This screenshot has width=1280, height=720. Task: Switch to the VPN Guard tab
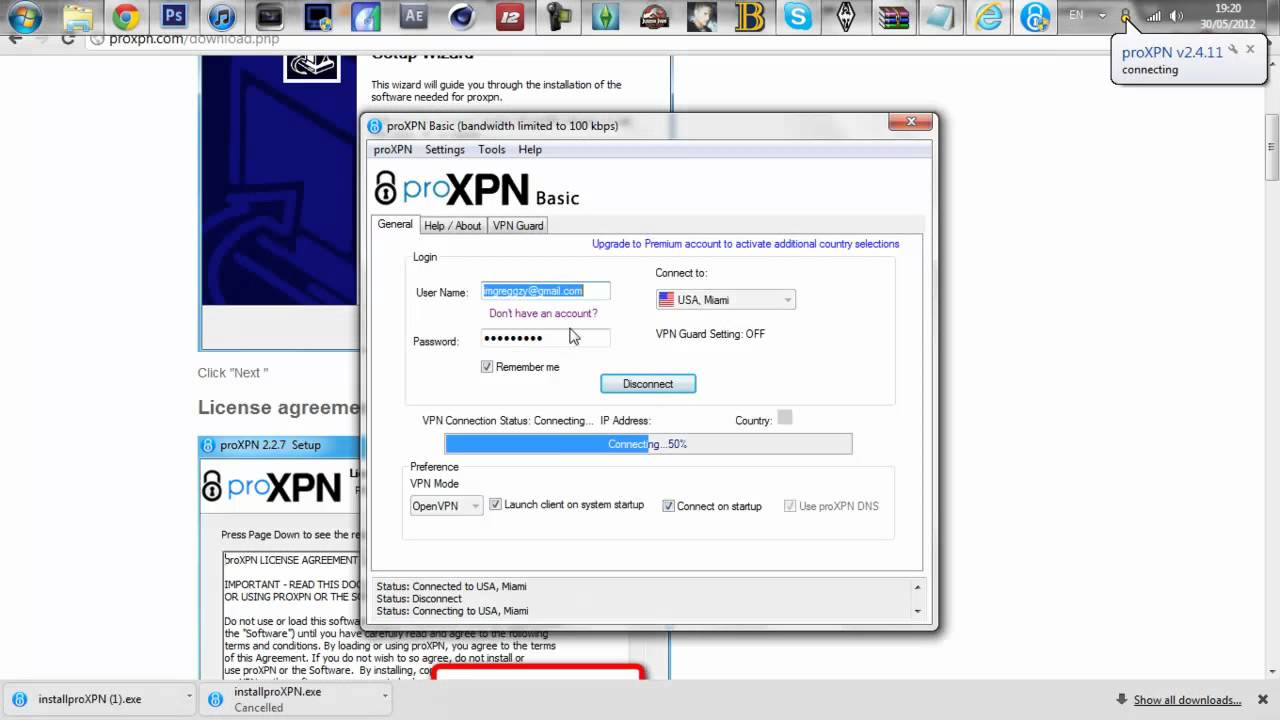pyautogui.click(x=518, y=226)
